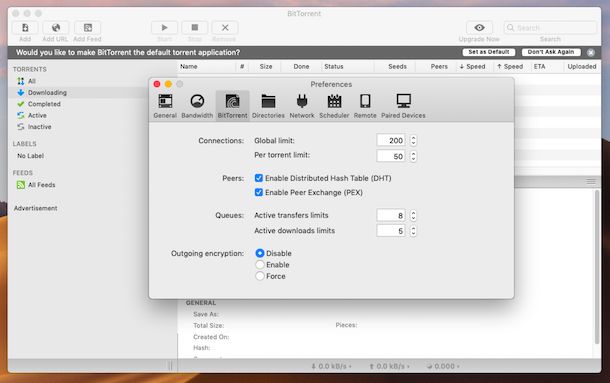Minimize the Preferences window
This screenshot has height=383, width=610.
pos(168,84)
